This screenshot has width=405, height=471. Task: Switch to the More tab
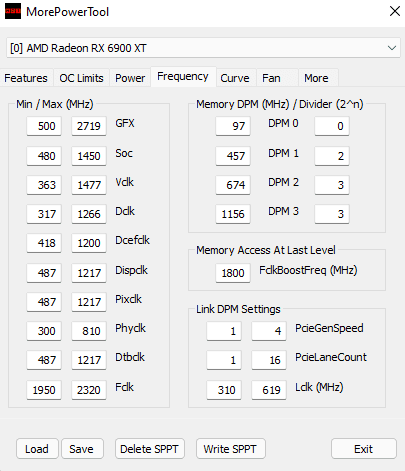[316, 78]
